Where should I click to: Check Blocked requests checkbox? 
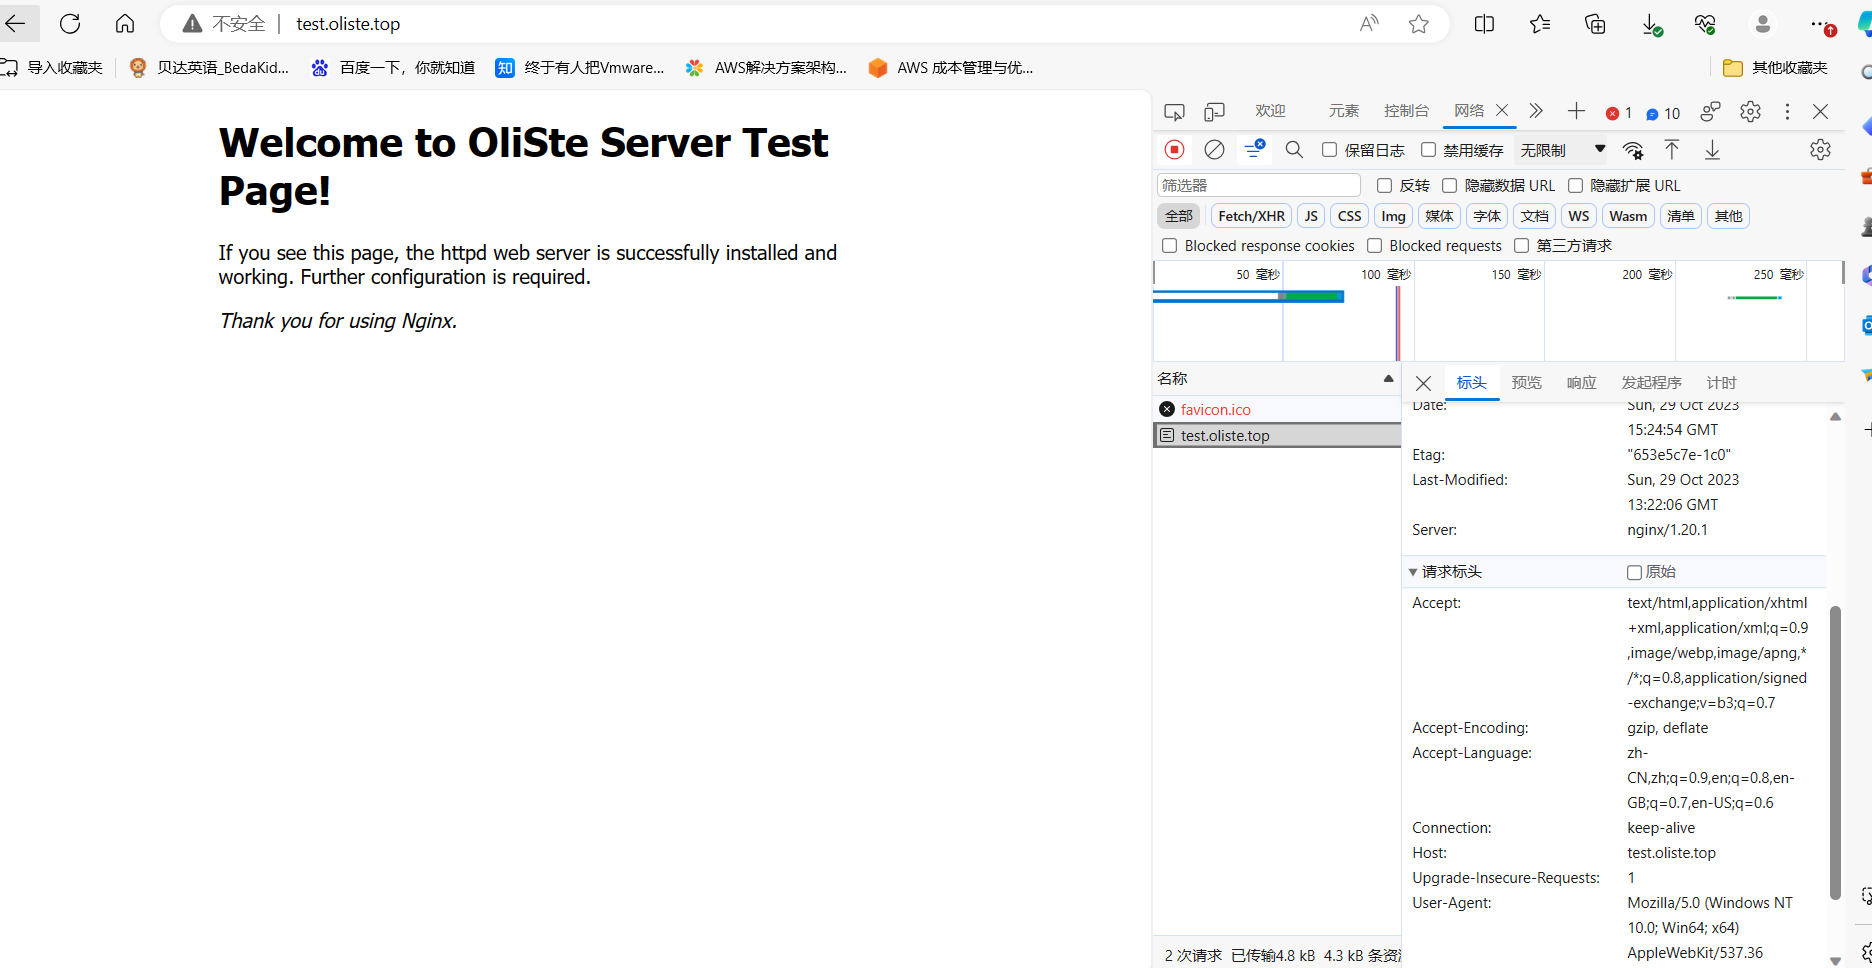(x=1374, y=246)
